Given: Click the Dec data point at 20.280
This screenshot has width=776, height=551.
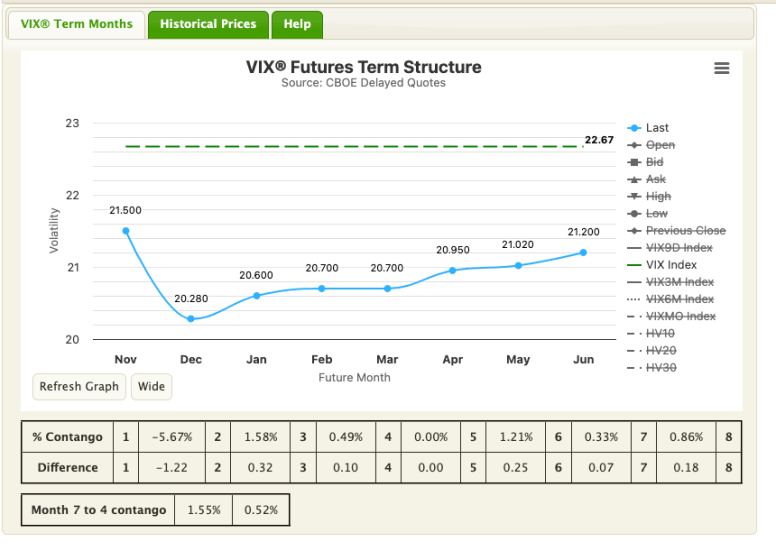Looking at the screenshot, I should coord(191,319).
